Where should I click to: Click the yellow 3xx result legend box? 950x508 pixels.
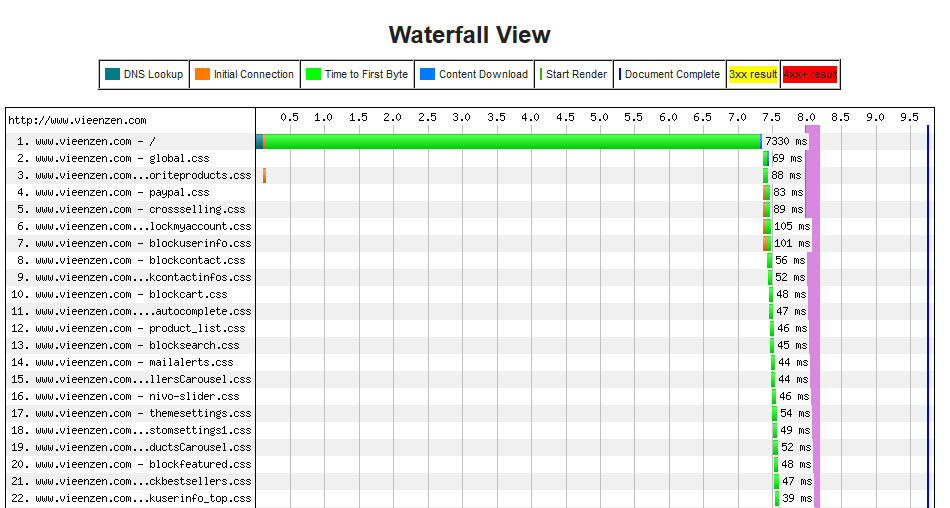pos(753,75)
